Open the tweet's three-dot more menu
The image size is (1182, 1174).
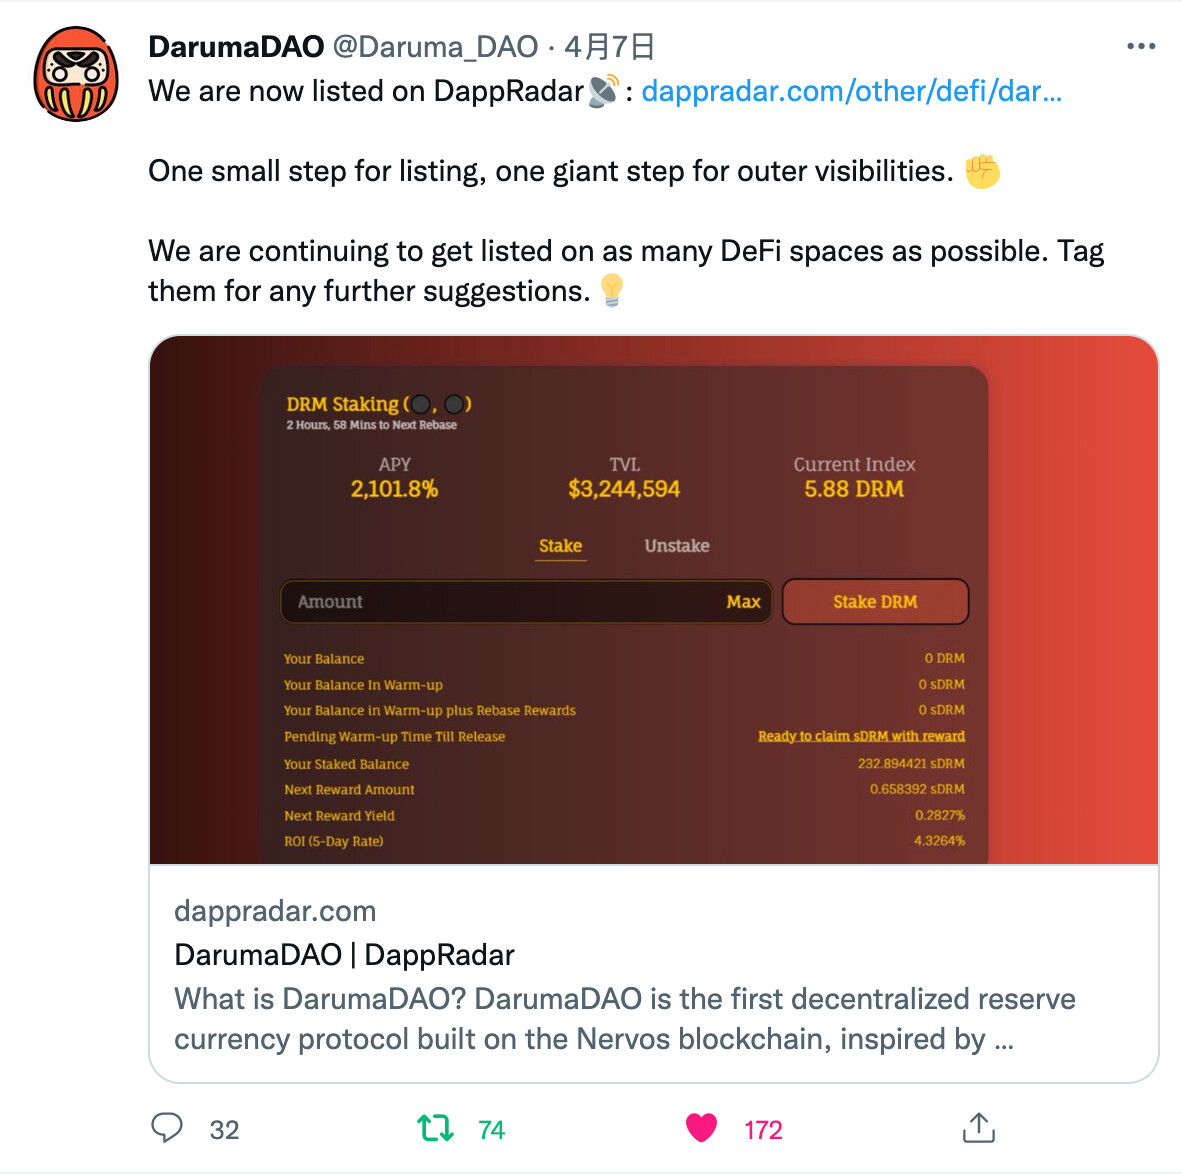pos(1141,47)
